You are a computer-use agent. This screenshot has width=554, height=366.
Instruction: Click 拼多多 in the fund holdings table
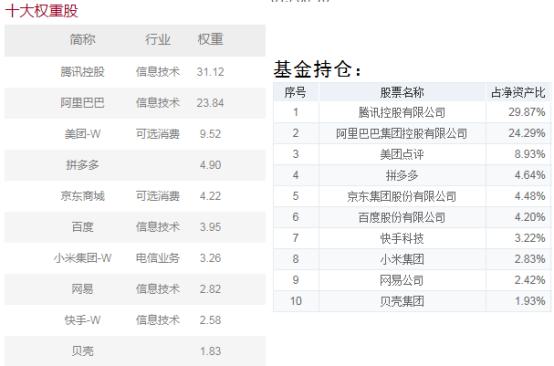(x=402, y=175)
